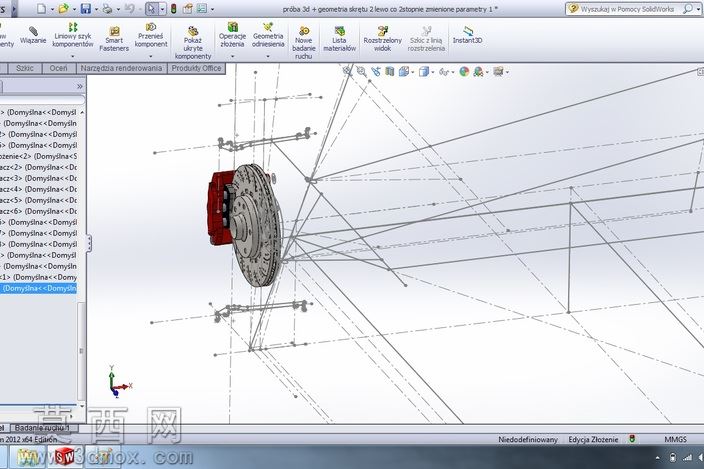704x469 pixels.
Task: Toggle the Instant3D button
Action: click(467, 35)
